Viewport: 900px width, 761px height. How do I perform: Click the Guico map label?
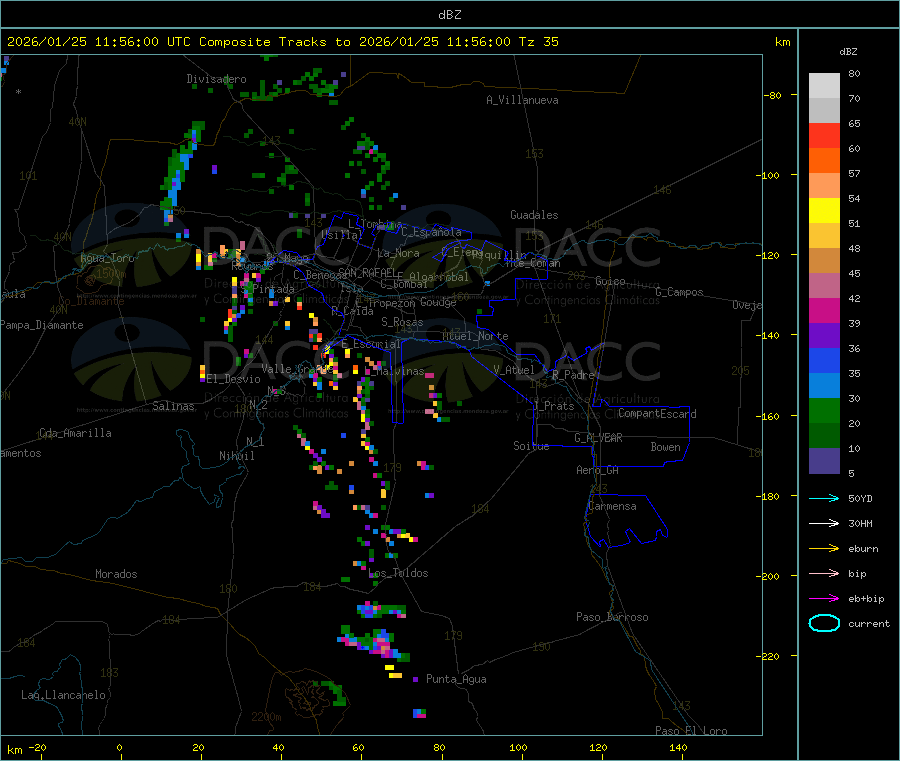tap(610, 281)
